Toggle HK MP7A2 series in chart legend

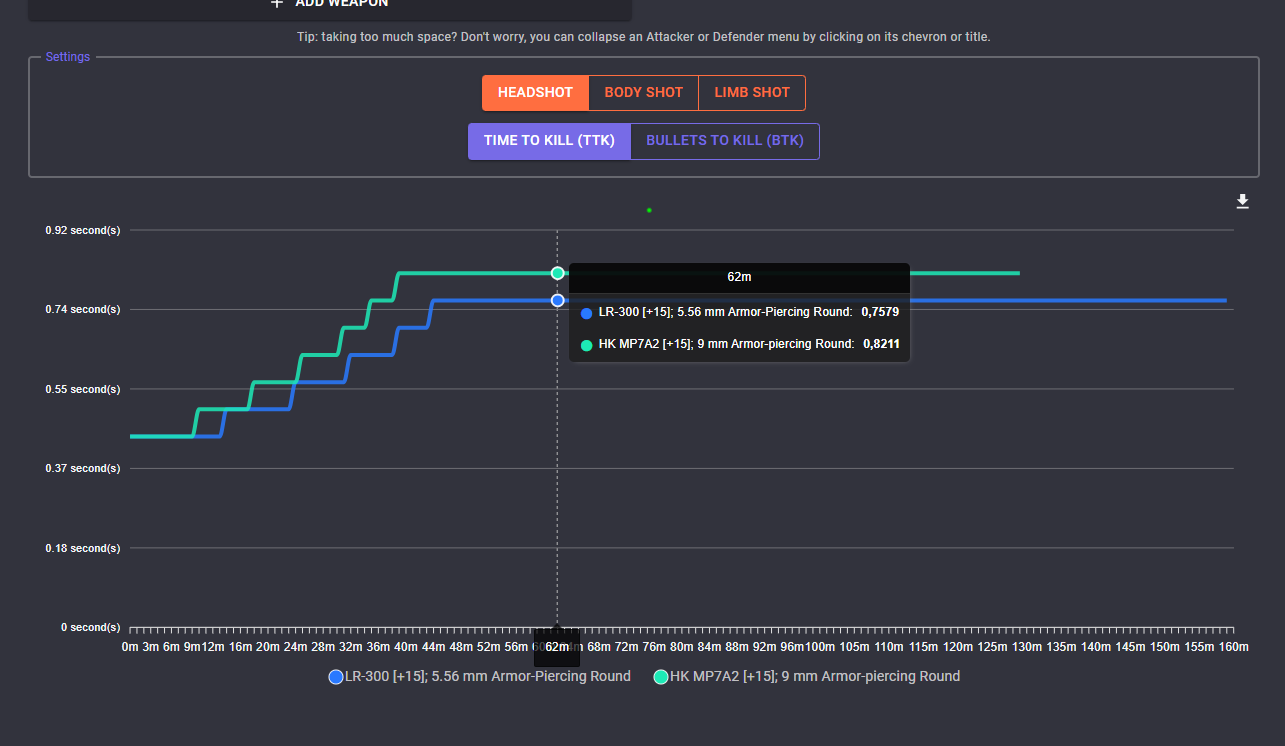pyautogui.click(x=807, y=677)
